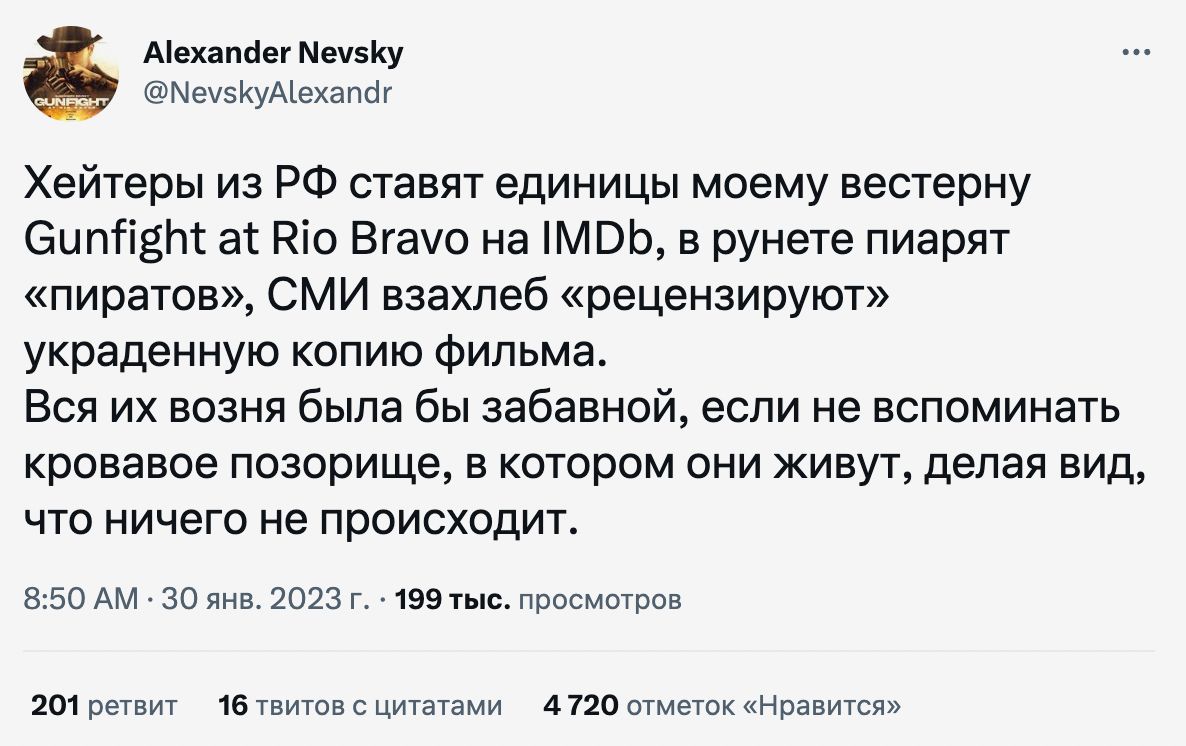This screenshot has height=746, width=1186.
Task: Open the твитов с цитатами list
Action: [378, 706]
